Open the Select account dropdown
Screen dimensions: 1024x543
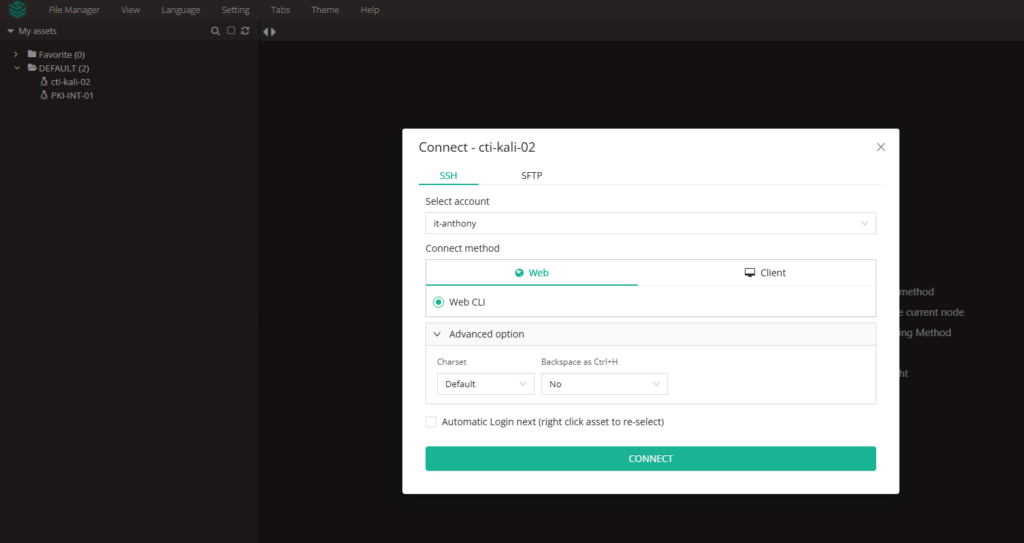point(650,224)
